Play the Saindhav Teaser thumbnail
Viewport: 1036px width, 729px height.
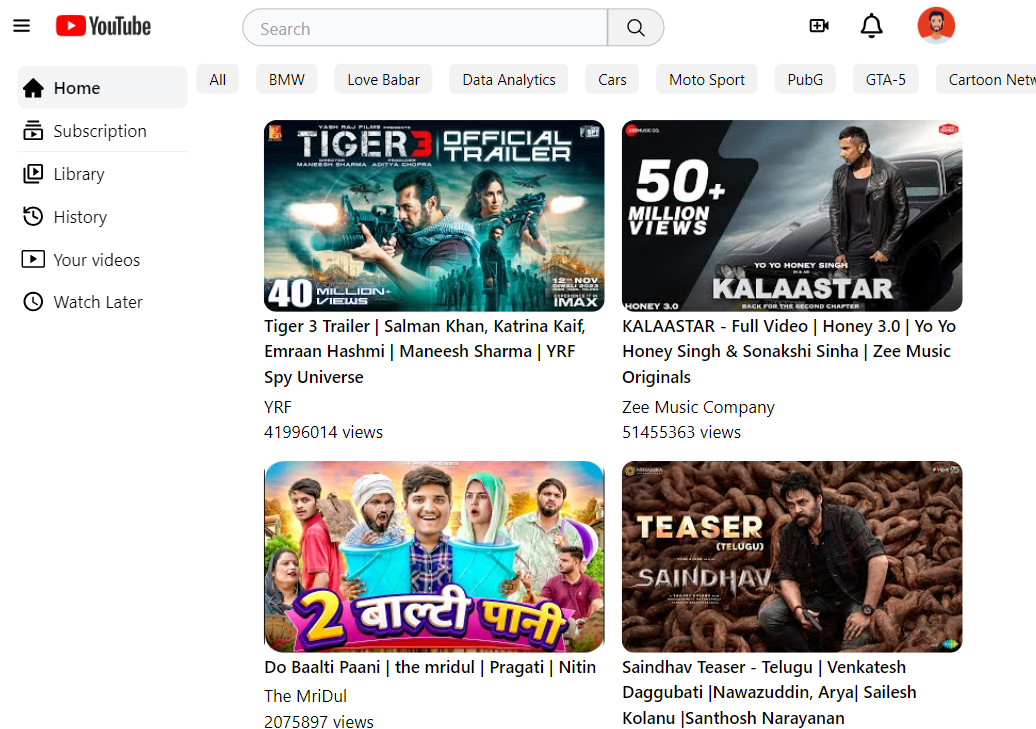pos(792,556)
